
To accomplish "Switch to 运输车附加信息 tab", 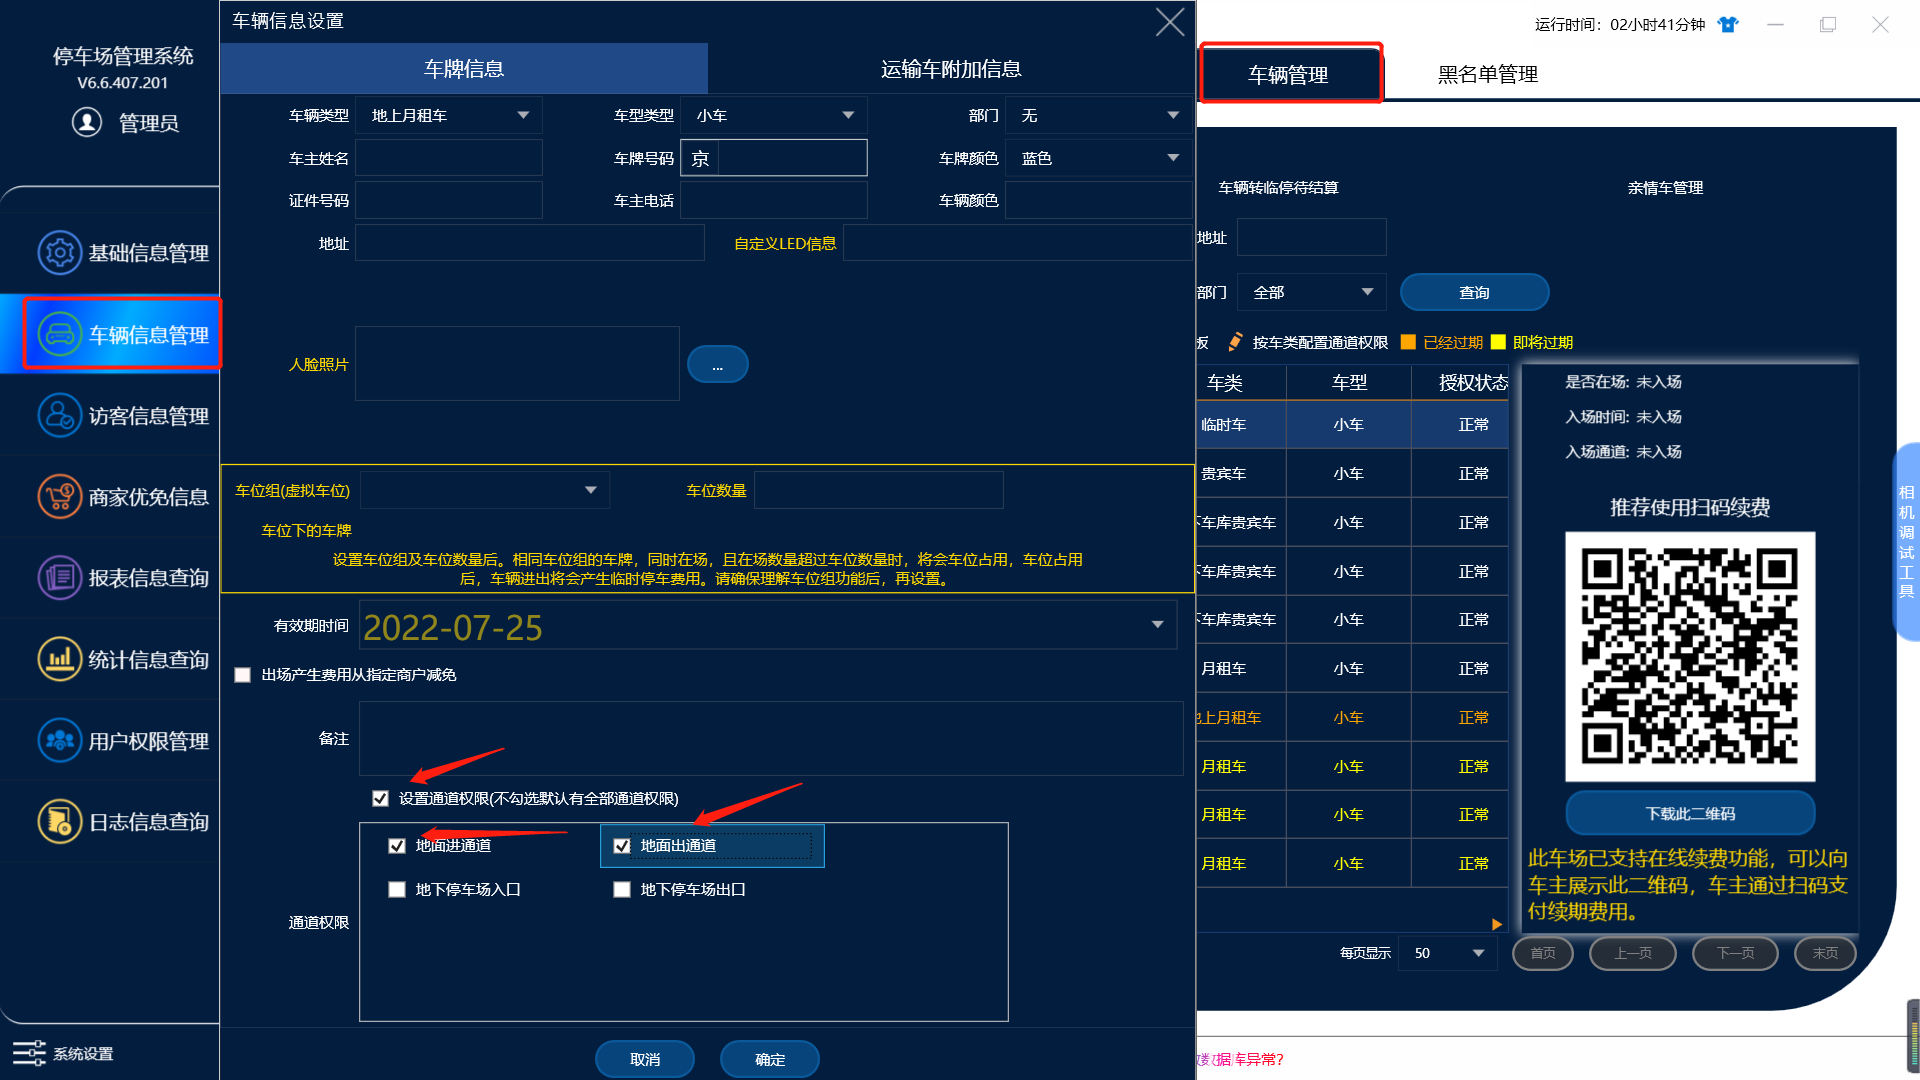I will (951, 69).
